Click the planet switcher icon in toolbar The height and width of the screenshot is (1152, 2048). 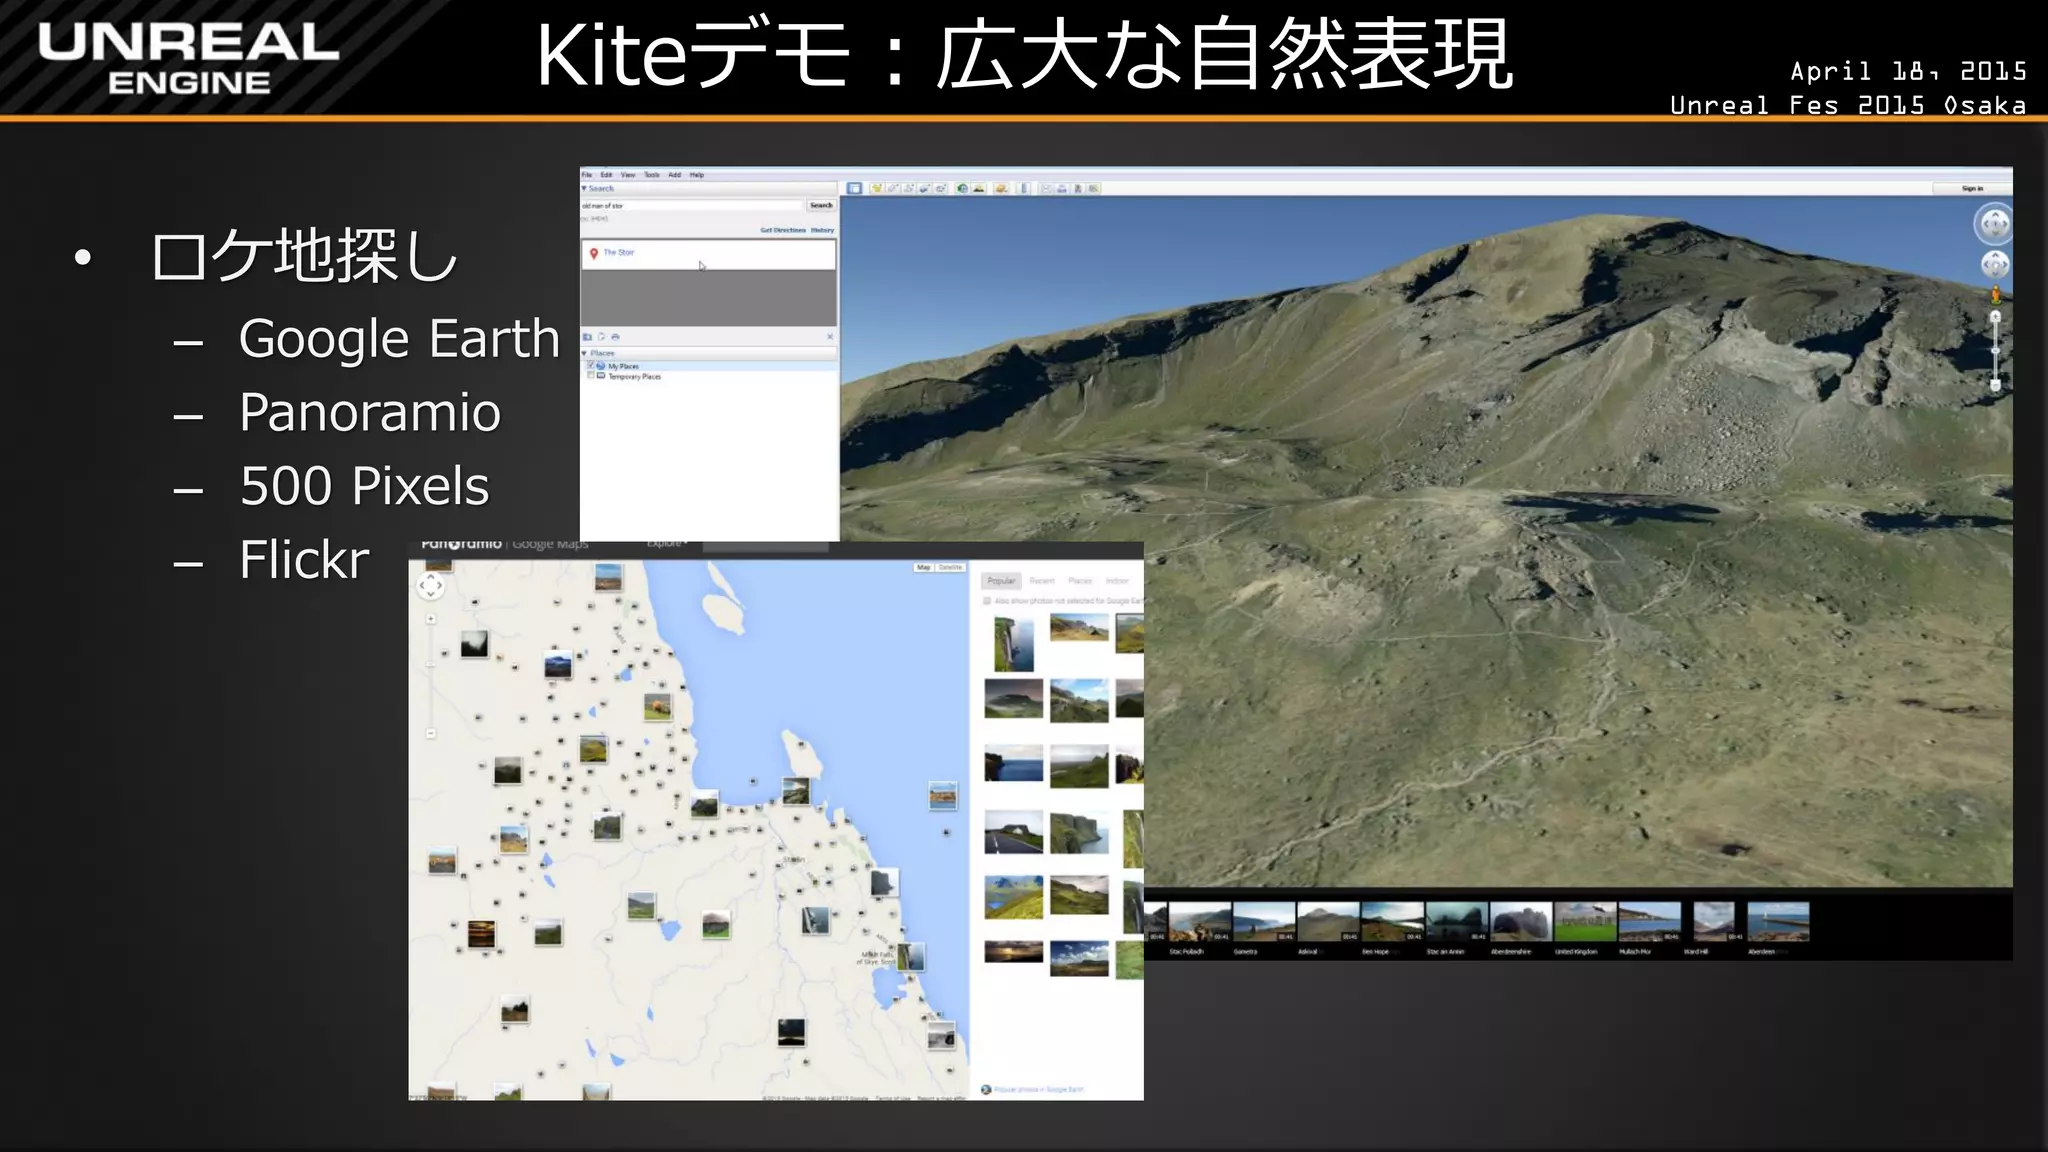click(x=1001, y=188)
